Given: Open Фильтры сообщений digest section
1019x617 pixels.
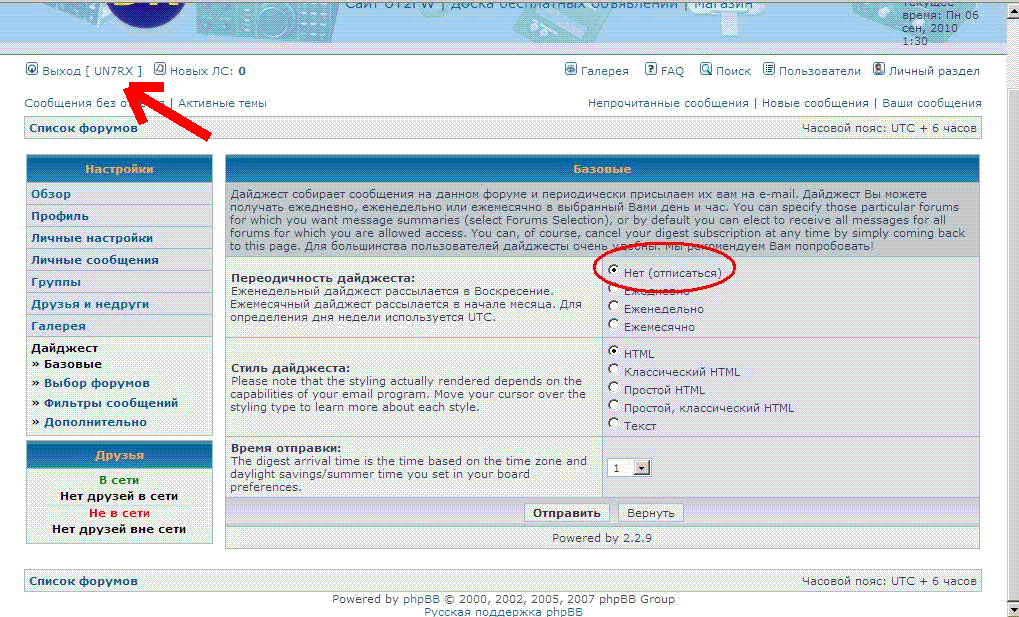Looking at the screenshot, I should (110, 403).
